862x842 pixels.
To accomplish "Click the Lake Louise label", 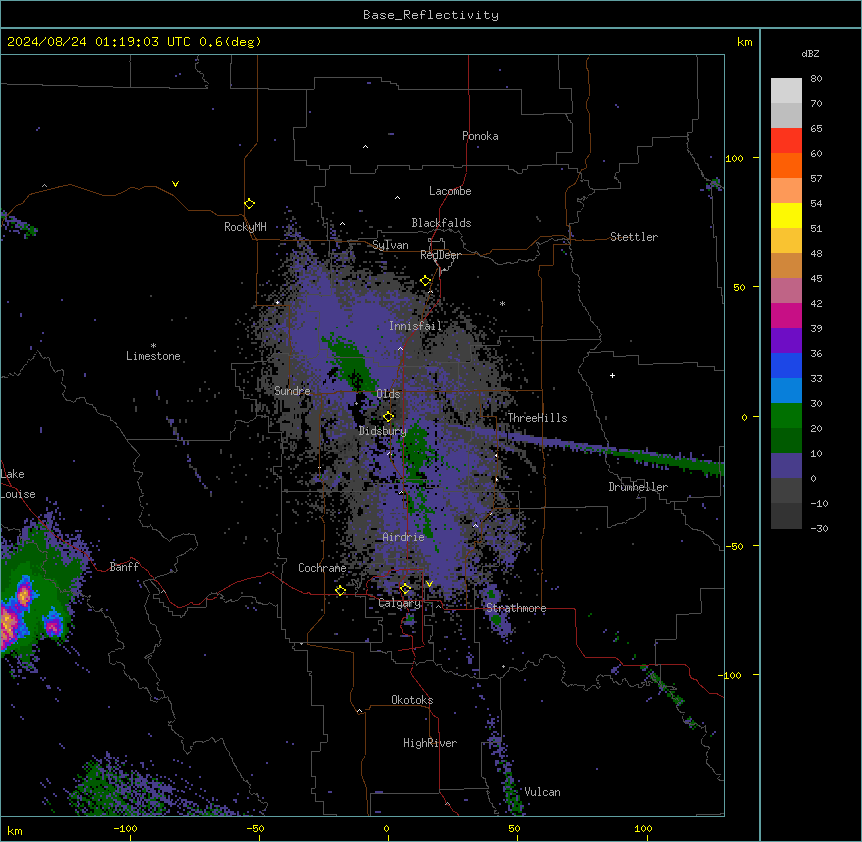I will pos(16,484).
